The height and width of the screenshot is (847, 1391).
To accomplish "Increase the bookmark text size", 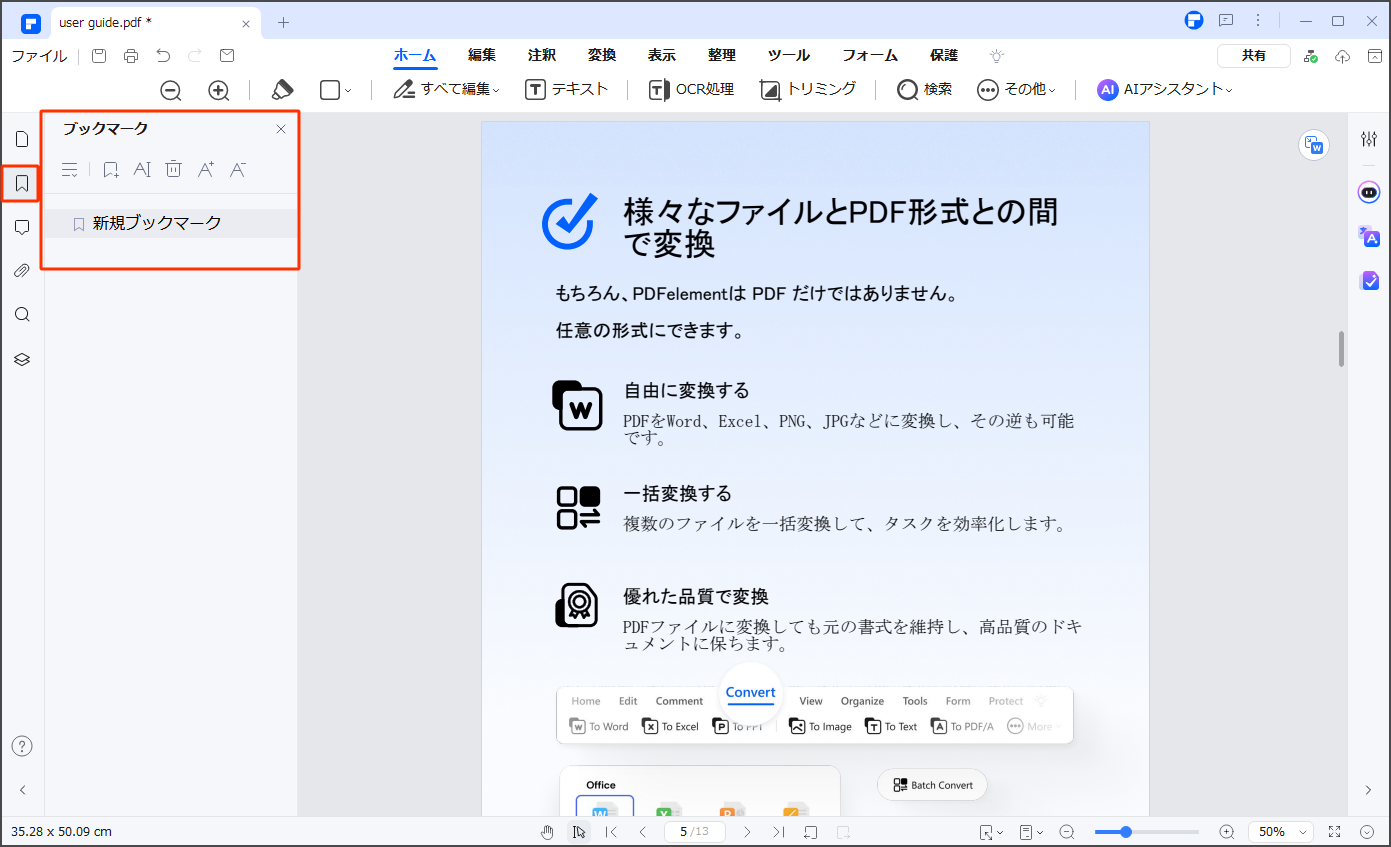I will (205, 169).
